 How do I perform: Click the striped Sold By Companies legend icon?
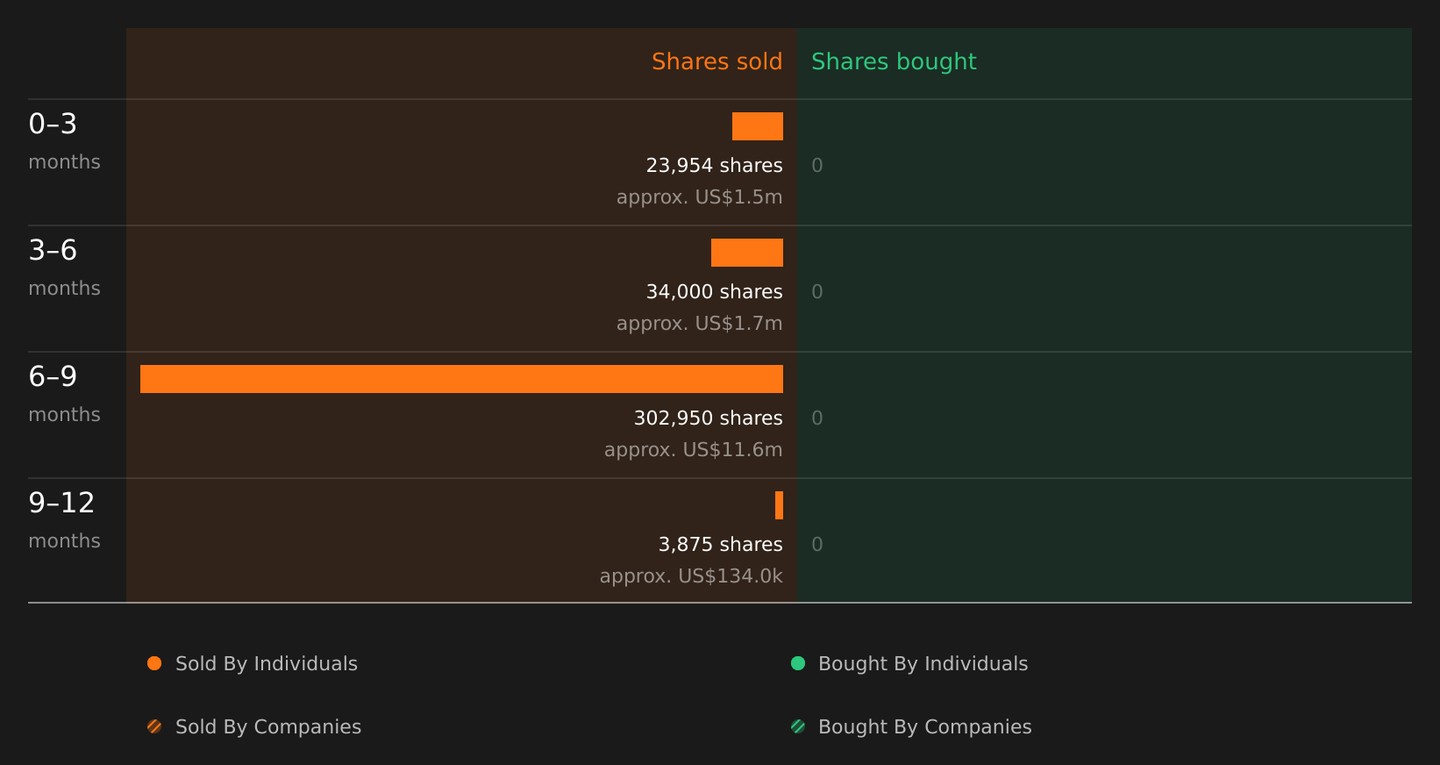click(x=154, y=727)
